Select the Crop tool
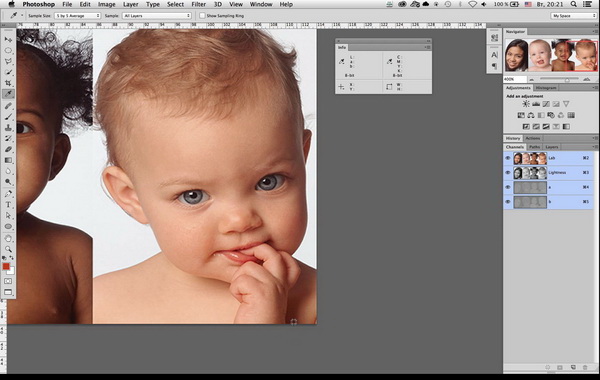Screen dimensions: 600x380 (8, 83)
